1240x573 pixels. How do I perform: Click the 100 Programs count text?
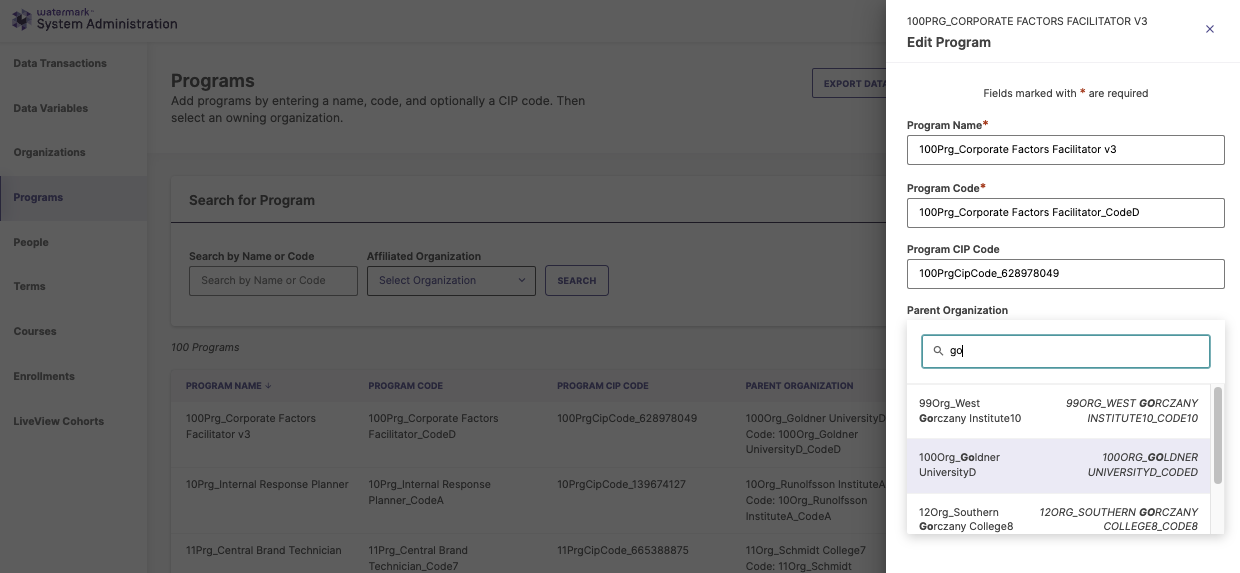pyautogui.click(x=205, y=348)
